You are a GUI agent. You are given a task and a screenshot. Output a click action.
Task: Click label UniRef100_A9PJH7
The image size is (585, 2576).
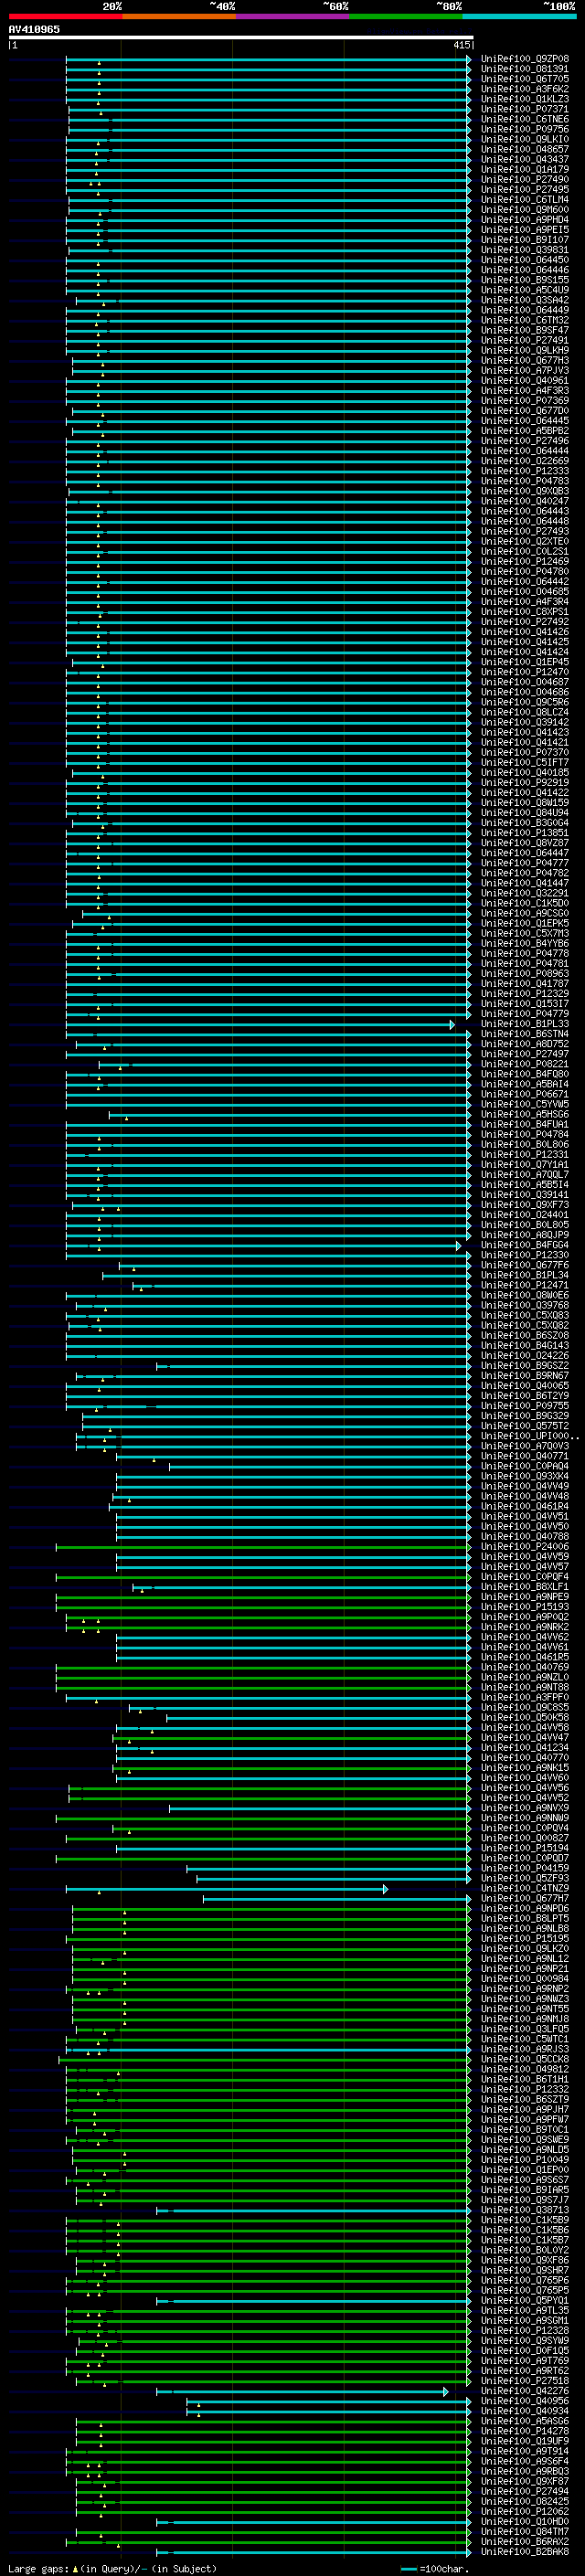click(525, 2109)
